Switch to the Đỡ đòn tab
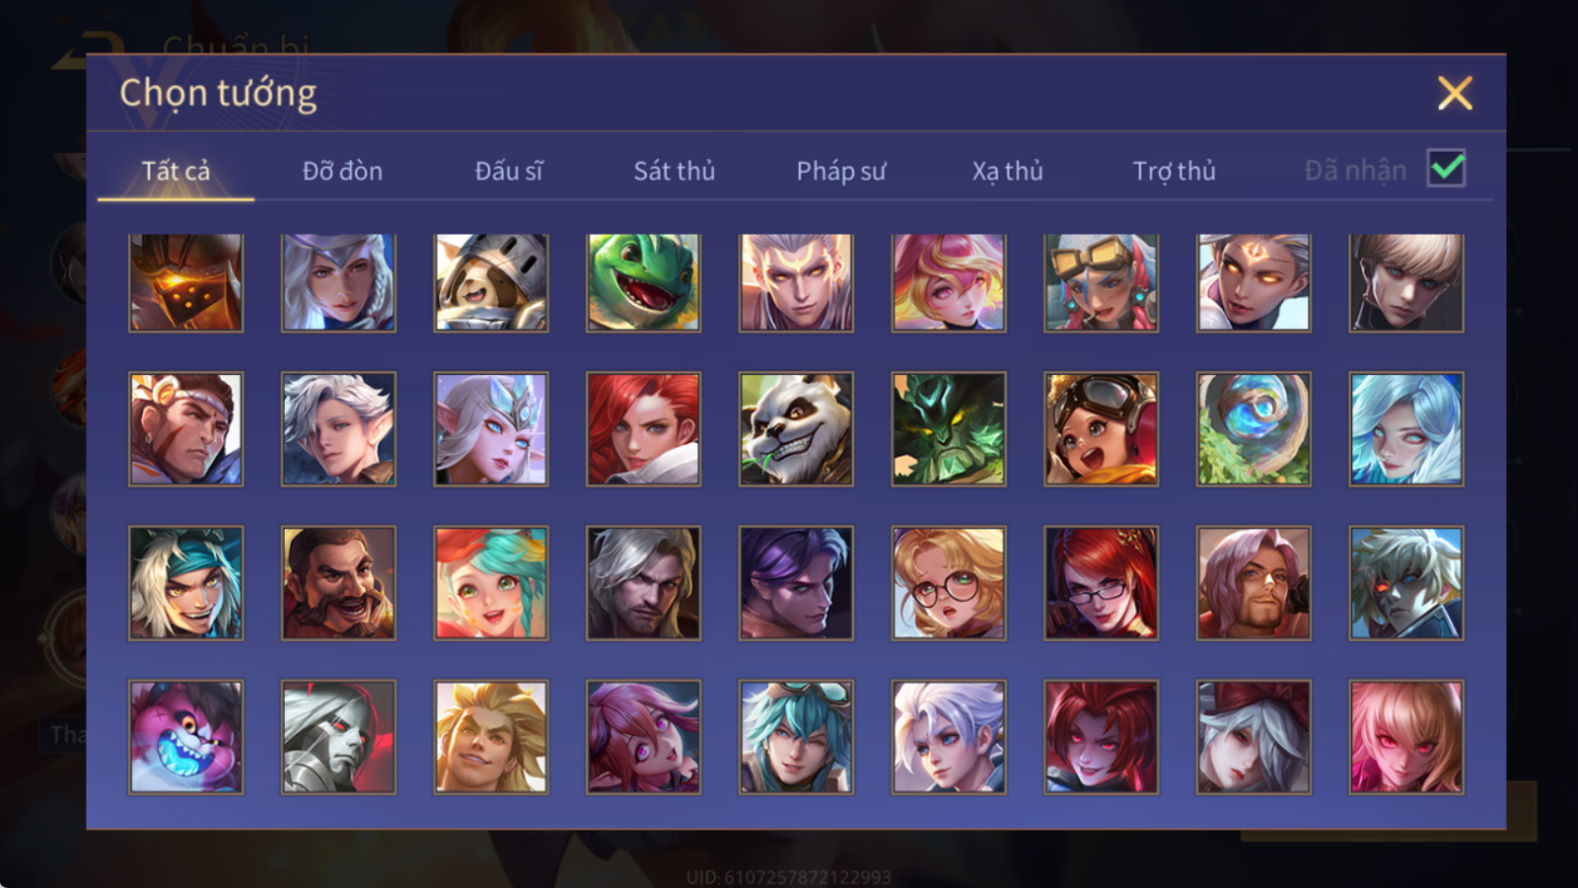The width and height of the screenshot is (1578, 888). click(342, 171)
